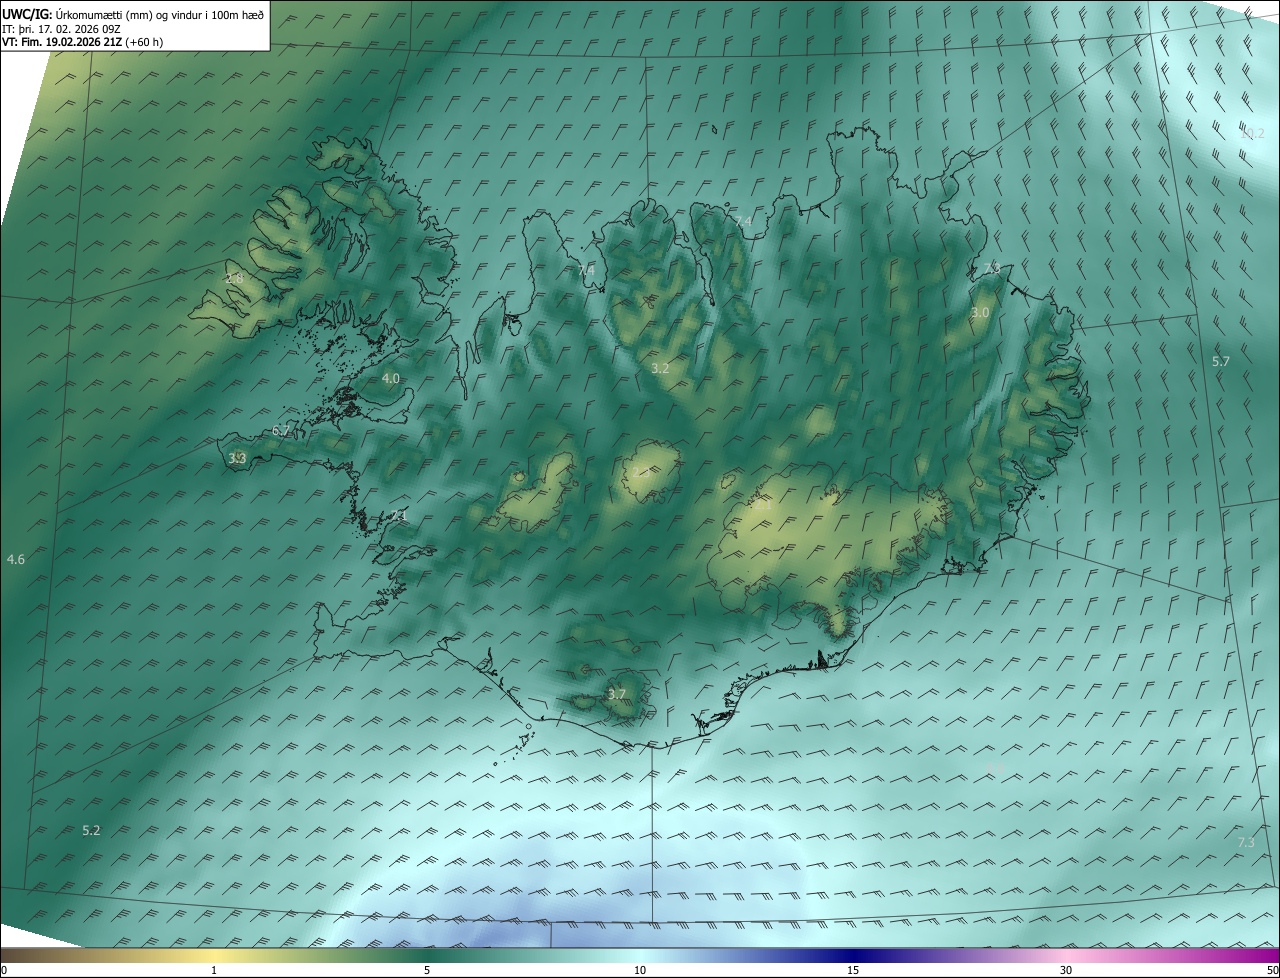Click the 50 tick on the colour scale

point(1272,970)
